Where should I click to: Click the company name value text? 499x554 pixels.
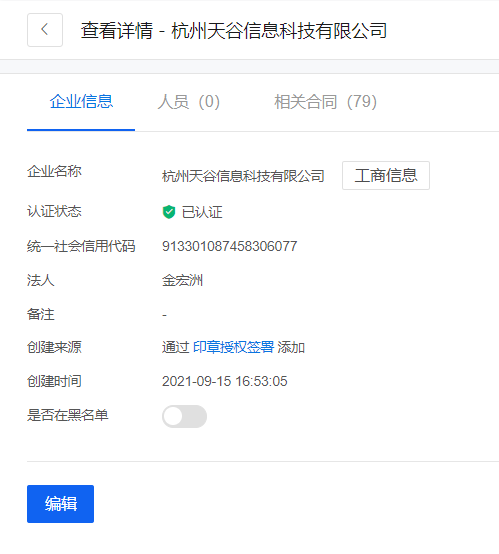[x=243, y=176]
